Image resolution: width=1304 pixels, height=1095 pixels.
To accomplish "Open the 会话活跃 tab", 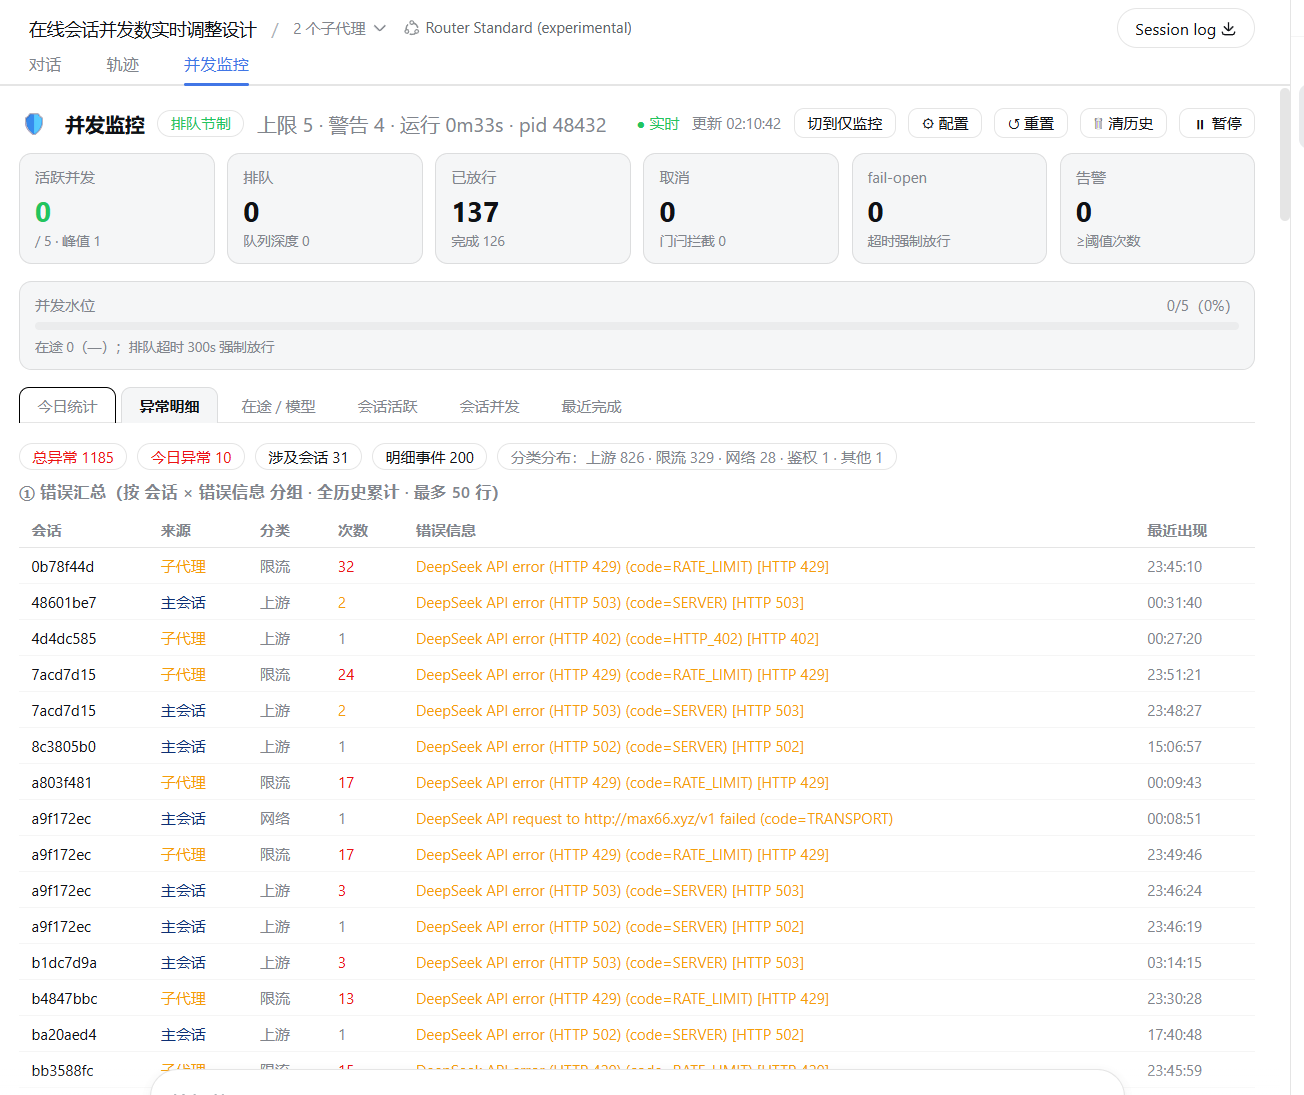I will click(x=388, y=406).
